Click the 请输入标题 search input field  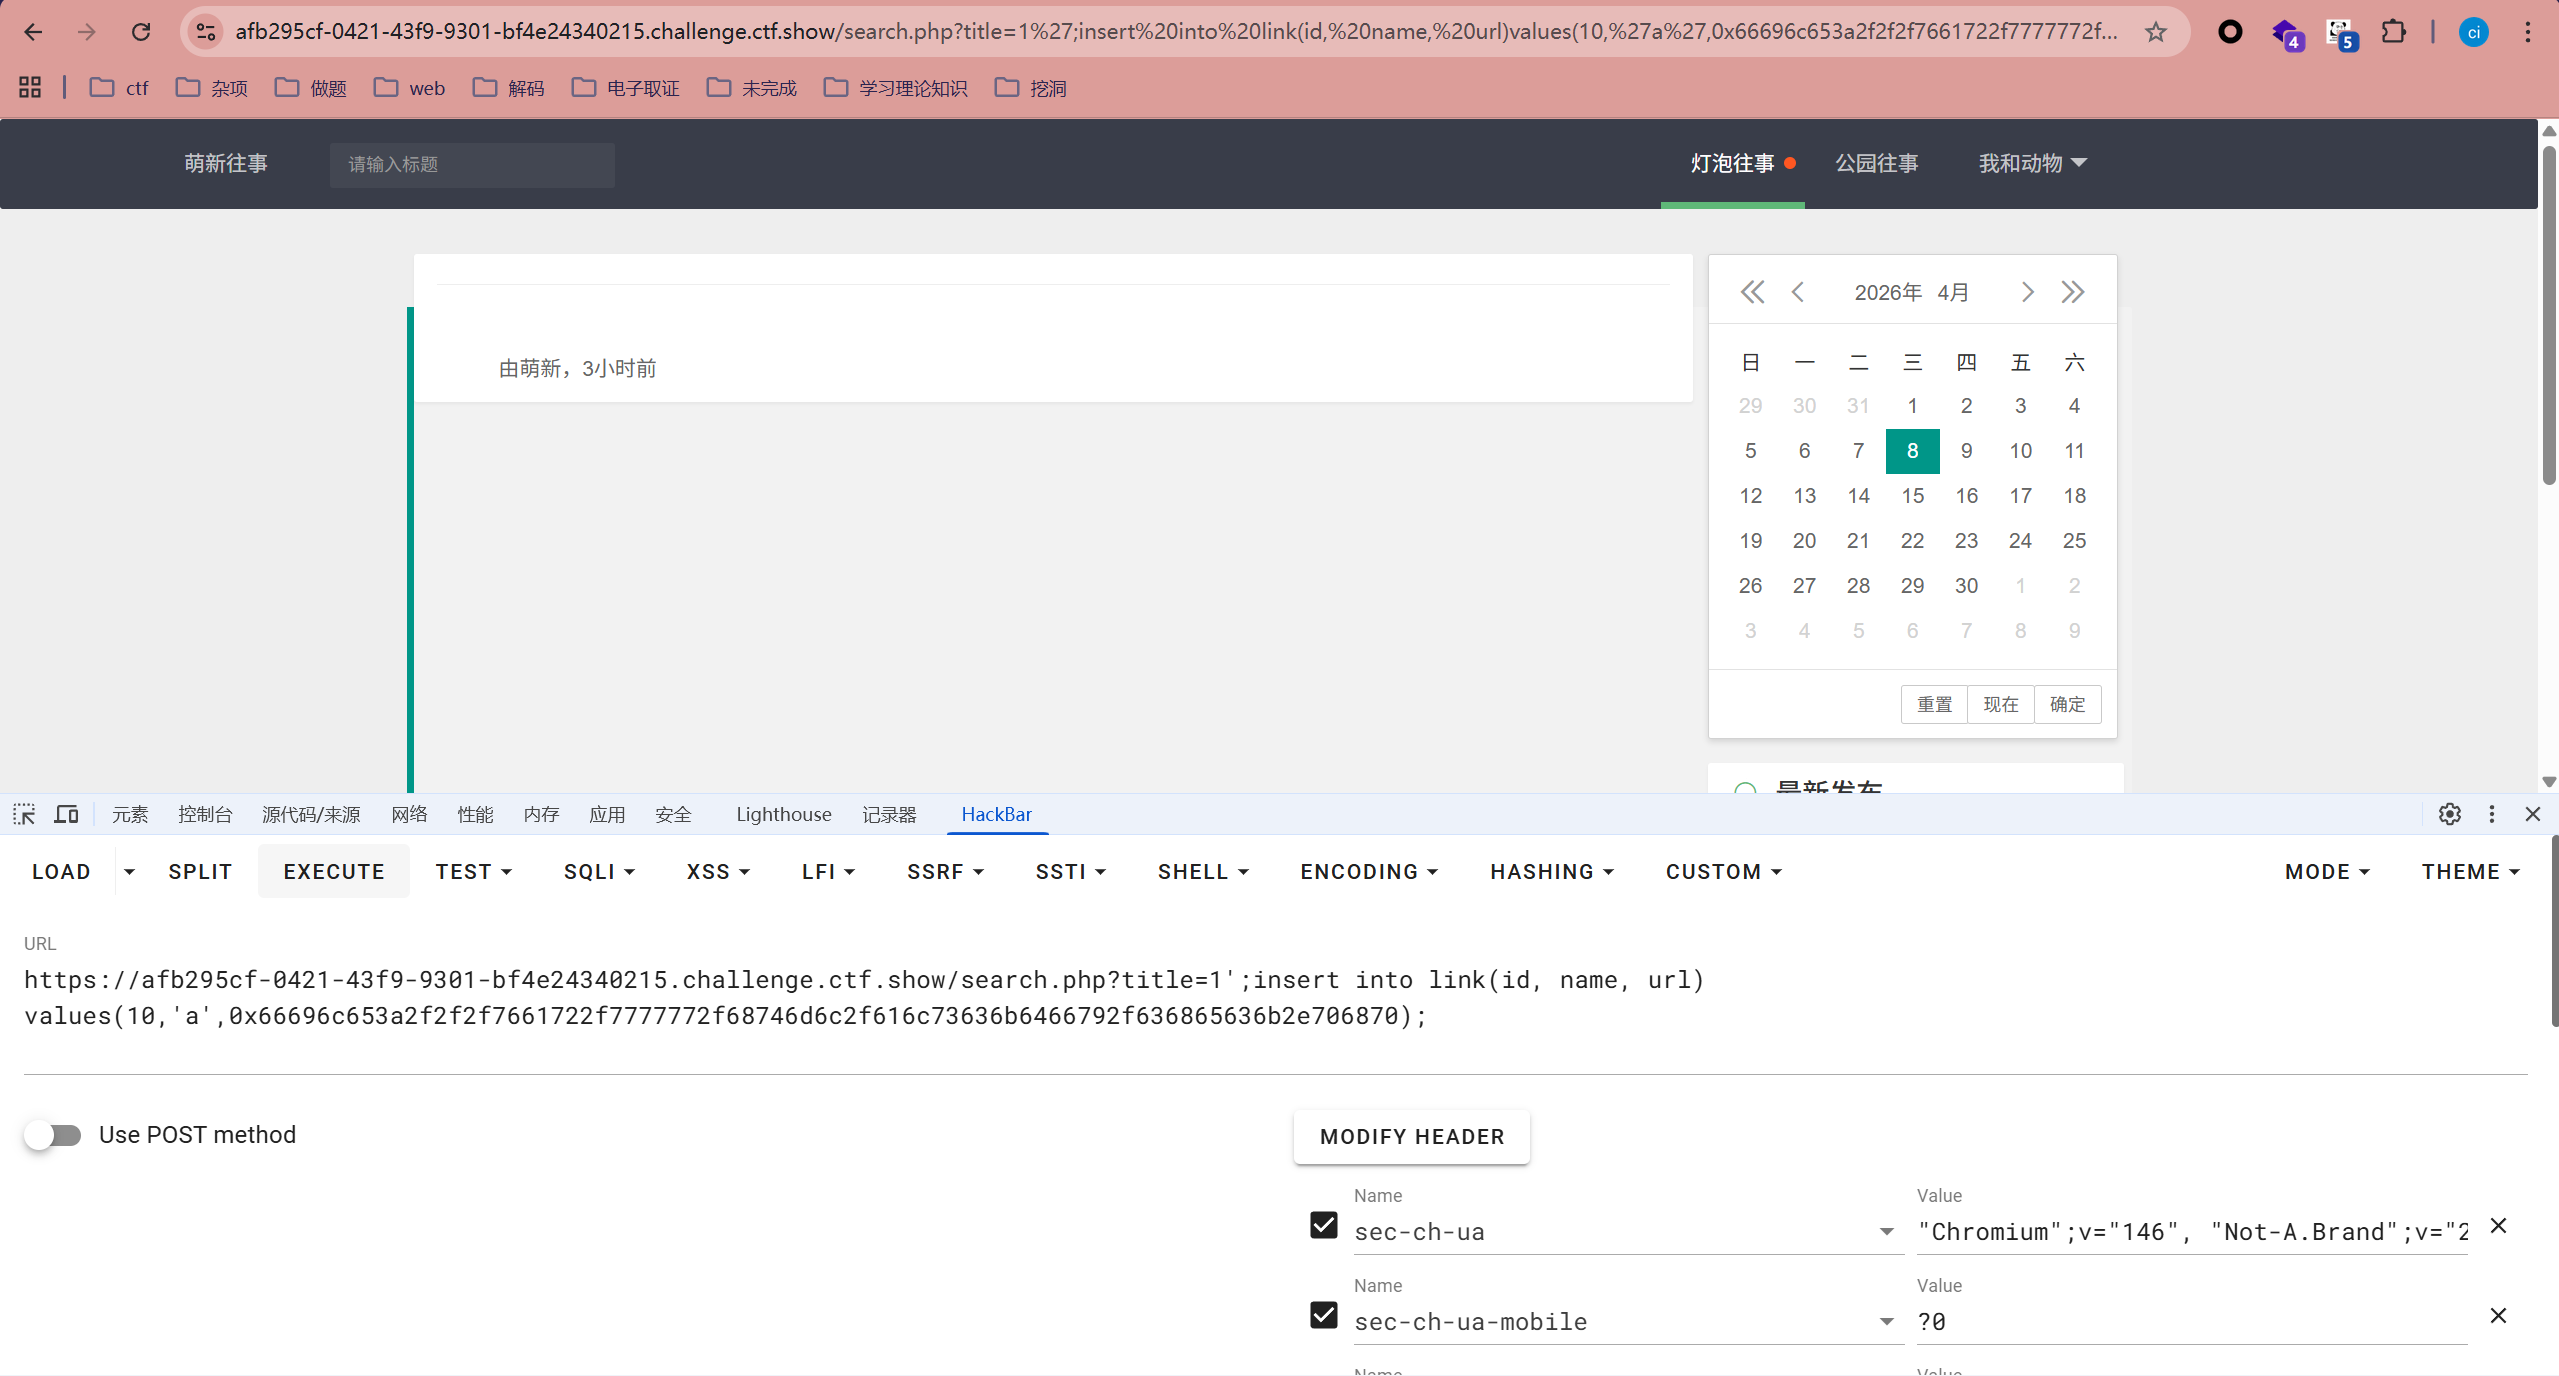click(472, 165)
